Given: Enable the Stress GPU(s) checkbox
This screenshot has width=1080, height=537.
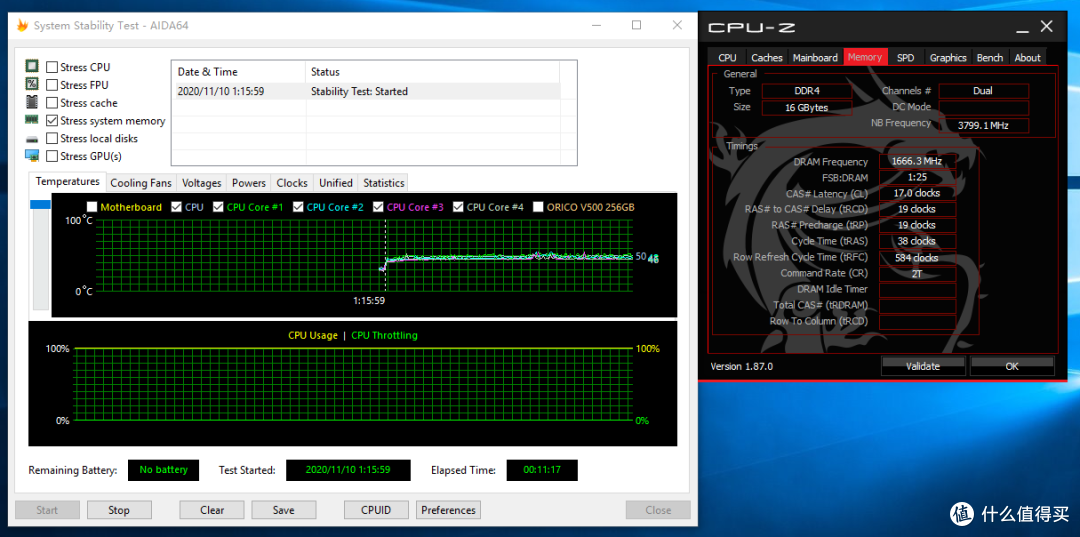Looking at the screenshot, I should [52, 156].
